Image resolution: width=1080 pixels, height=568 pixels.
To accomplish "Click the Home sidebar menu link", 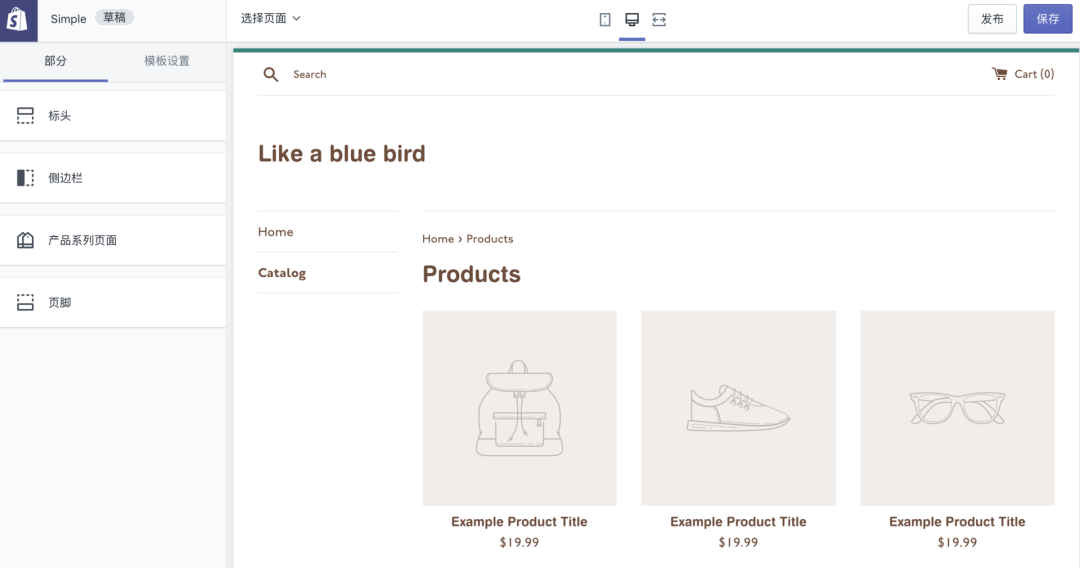I will [276, 232].
